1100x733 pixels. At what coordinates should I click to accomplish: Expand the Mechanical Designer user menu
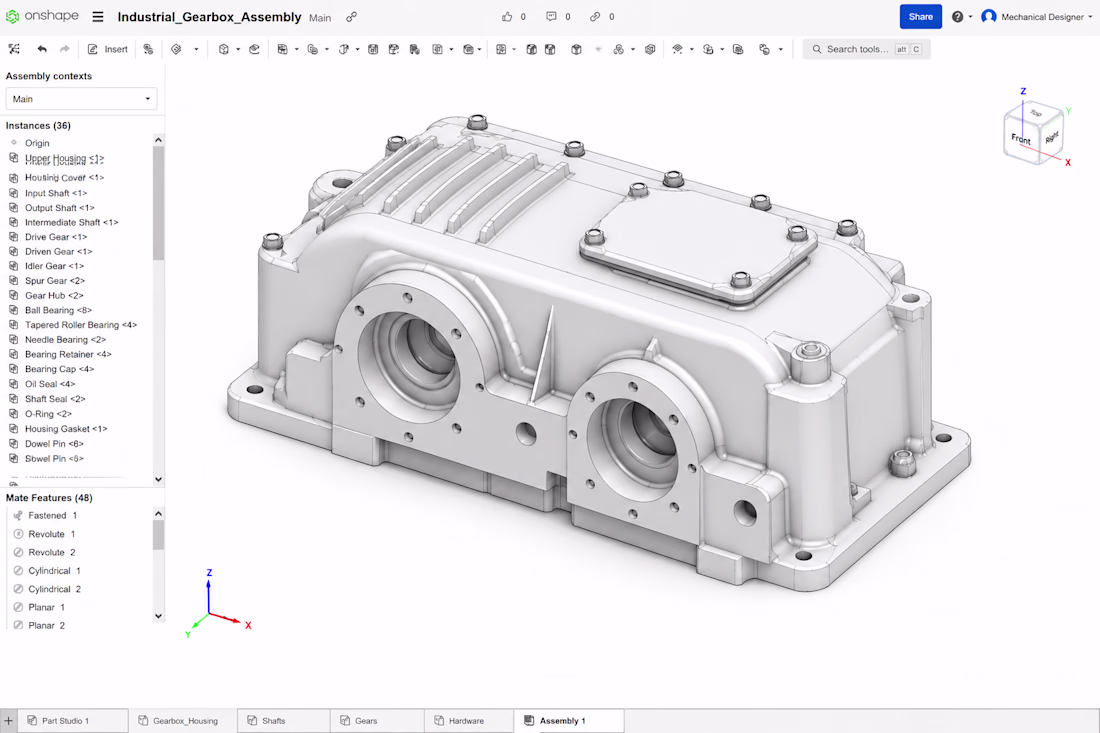point(1038,17)
